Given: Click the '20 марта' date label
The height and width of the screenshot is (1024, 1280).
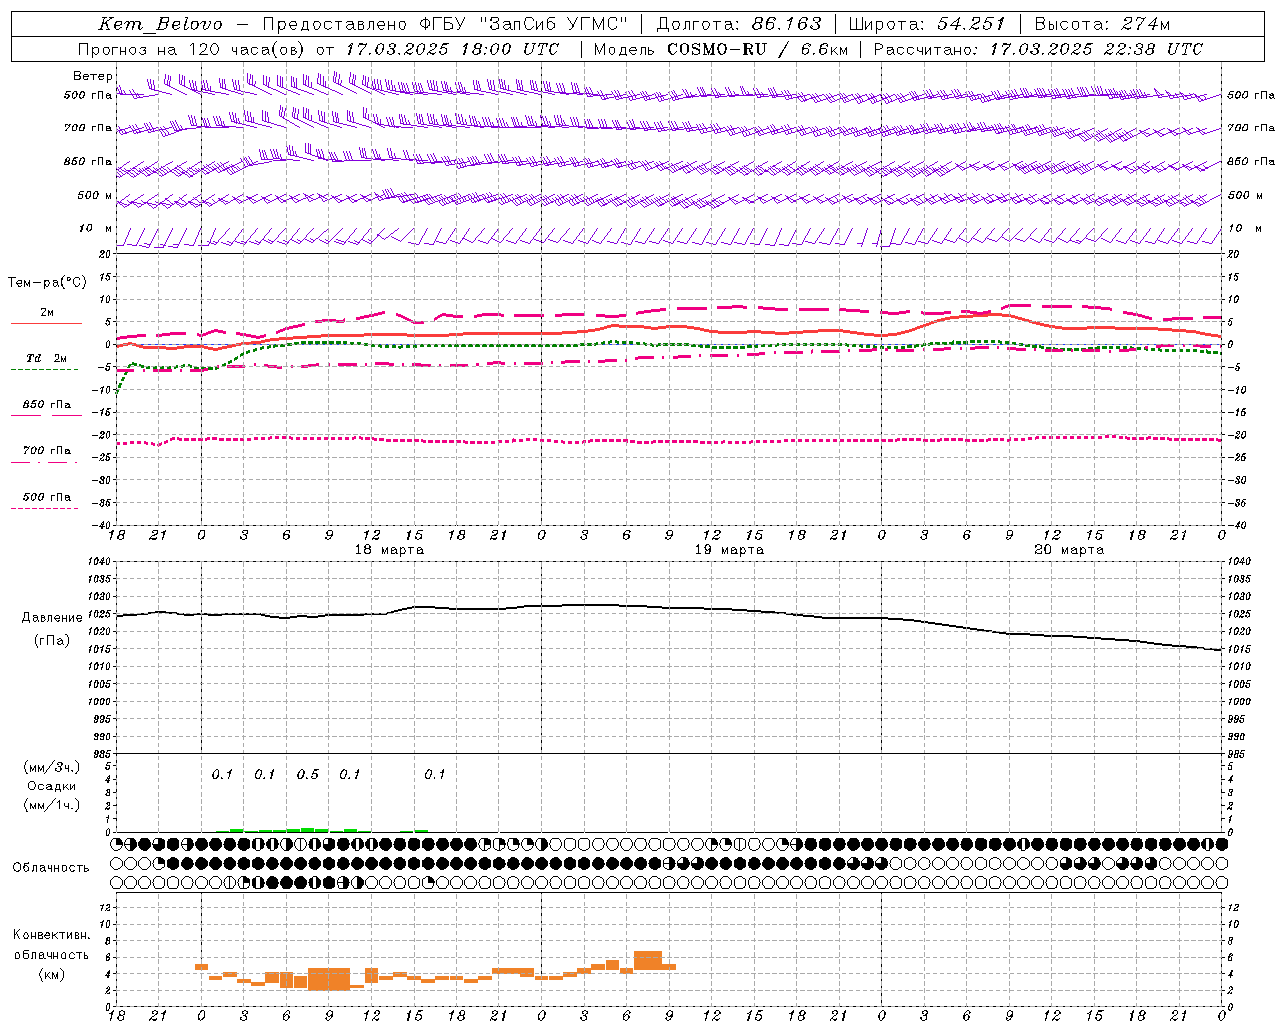Looking at the screenshot, I should coord(1069,550).
